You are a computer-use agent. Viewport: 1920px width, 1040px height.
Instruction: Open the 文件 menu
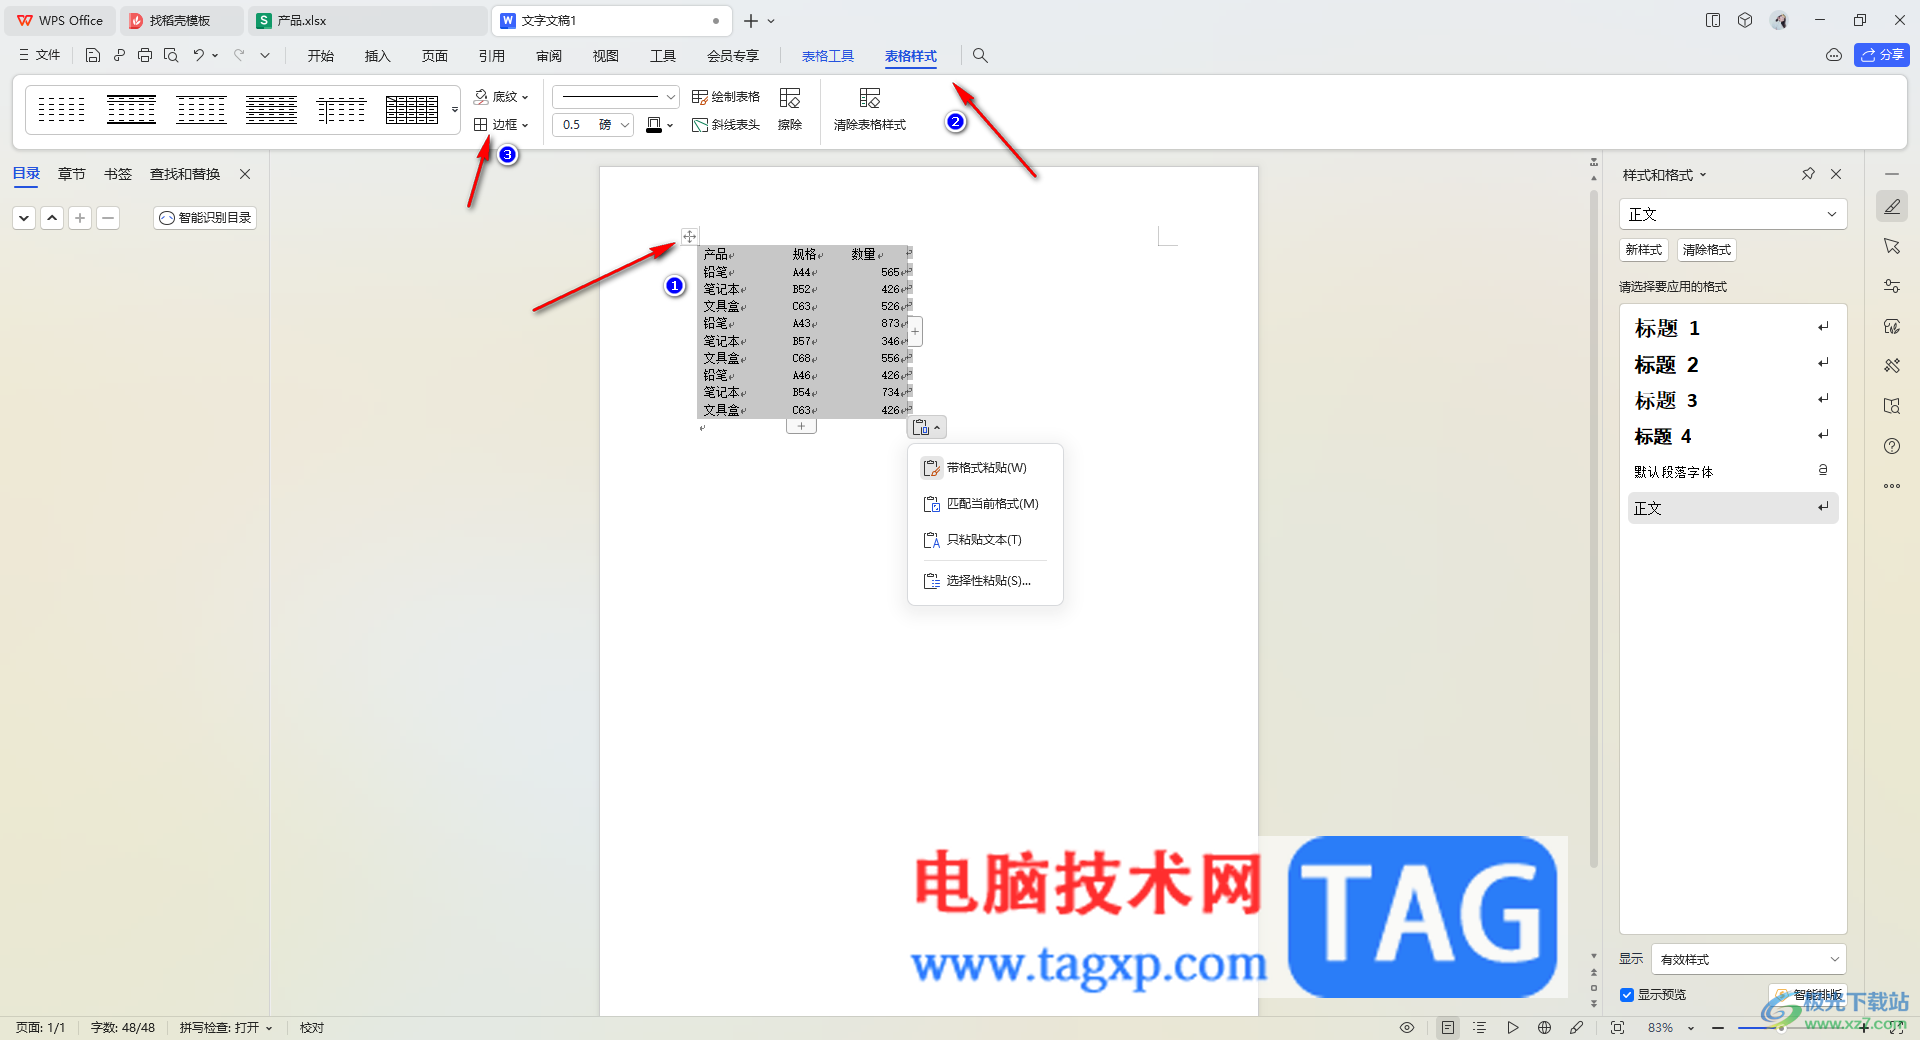click(x=40, y=55)
